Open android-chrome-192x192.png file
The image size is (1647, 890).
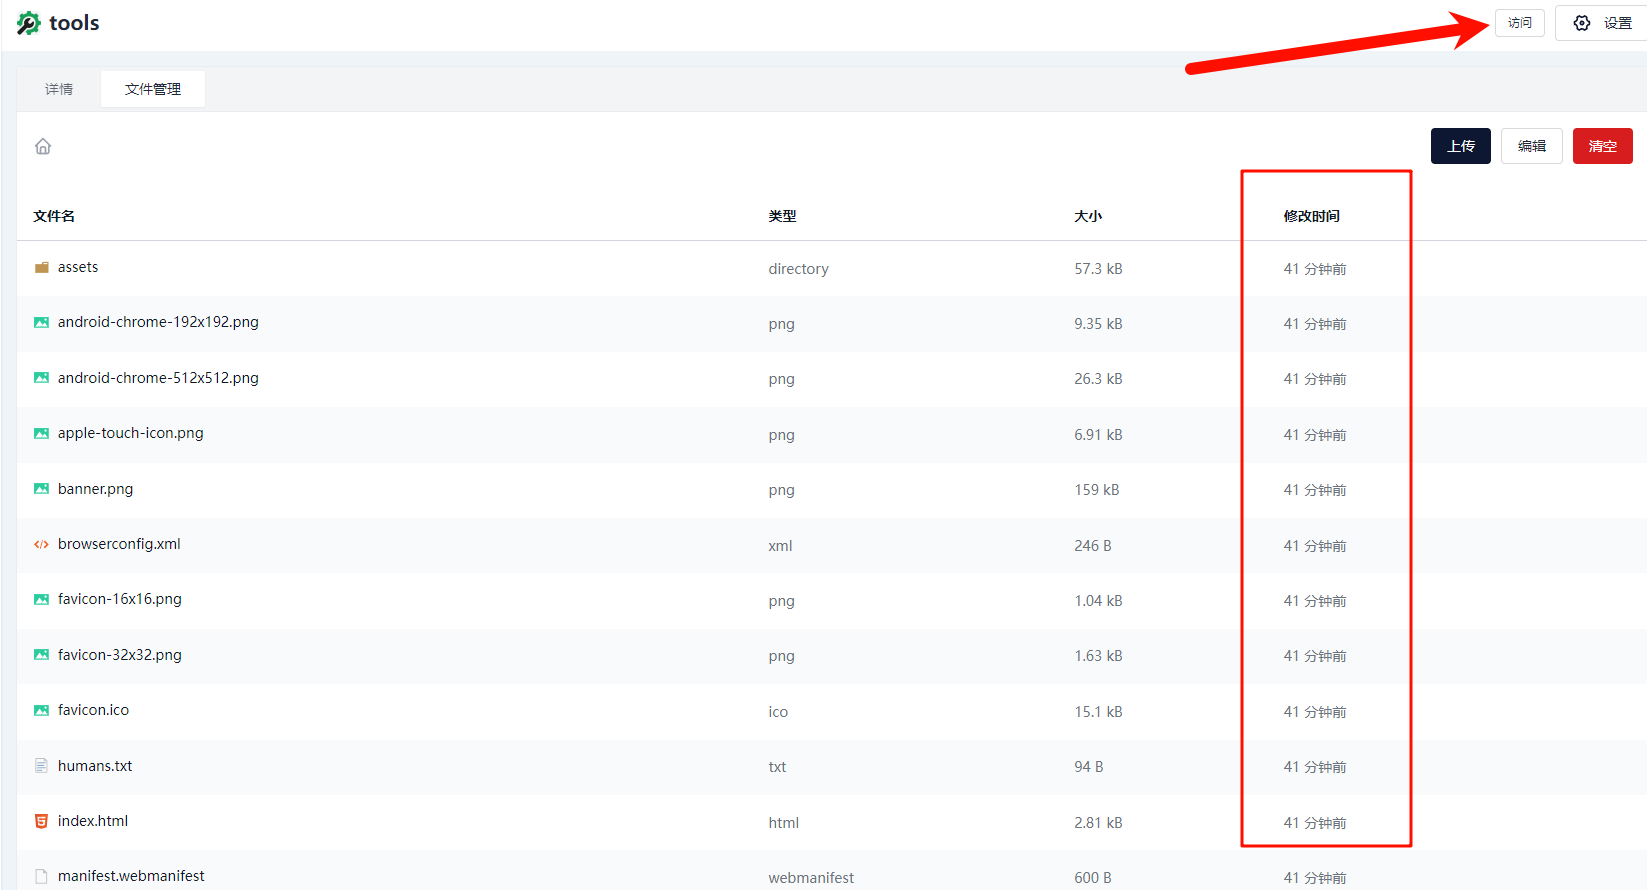tap(158, 322)
